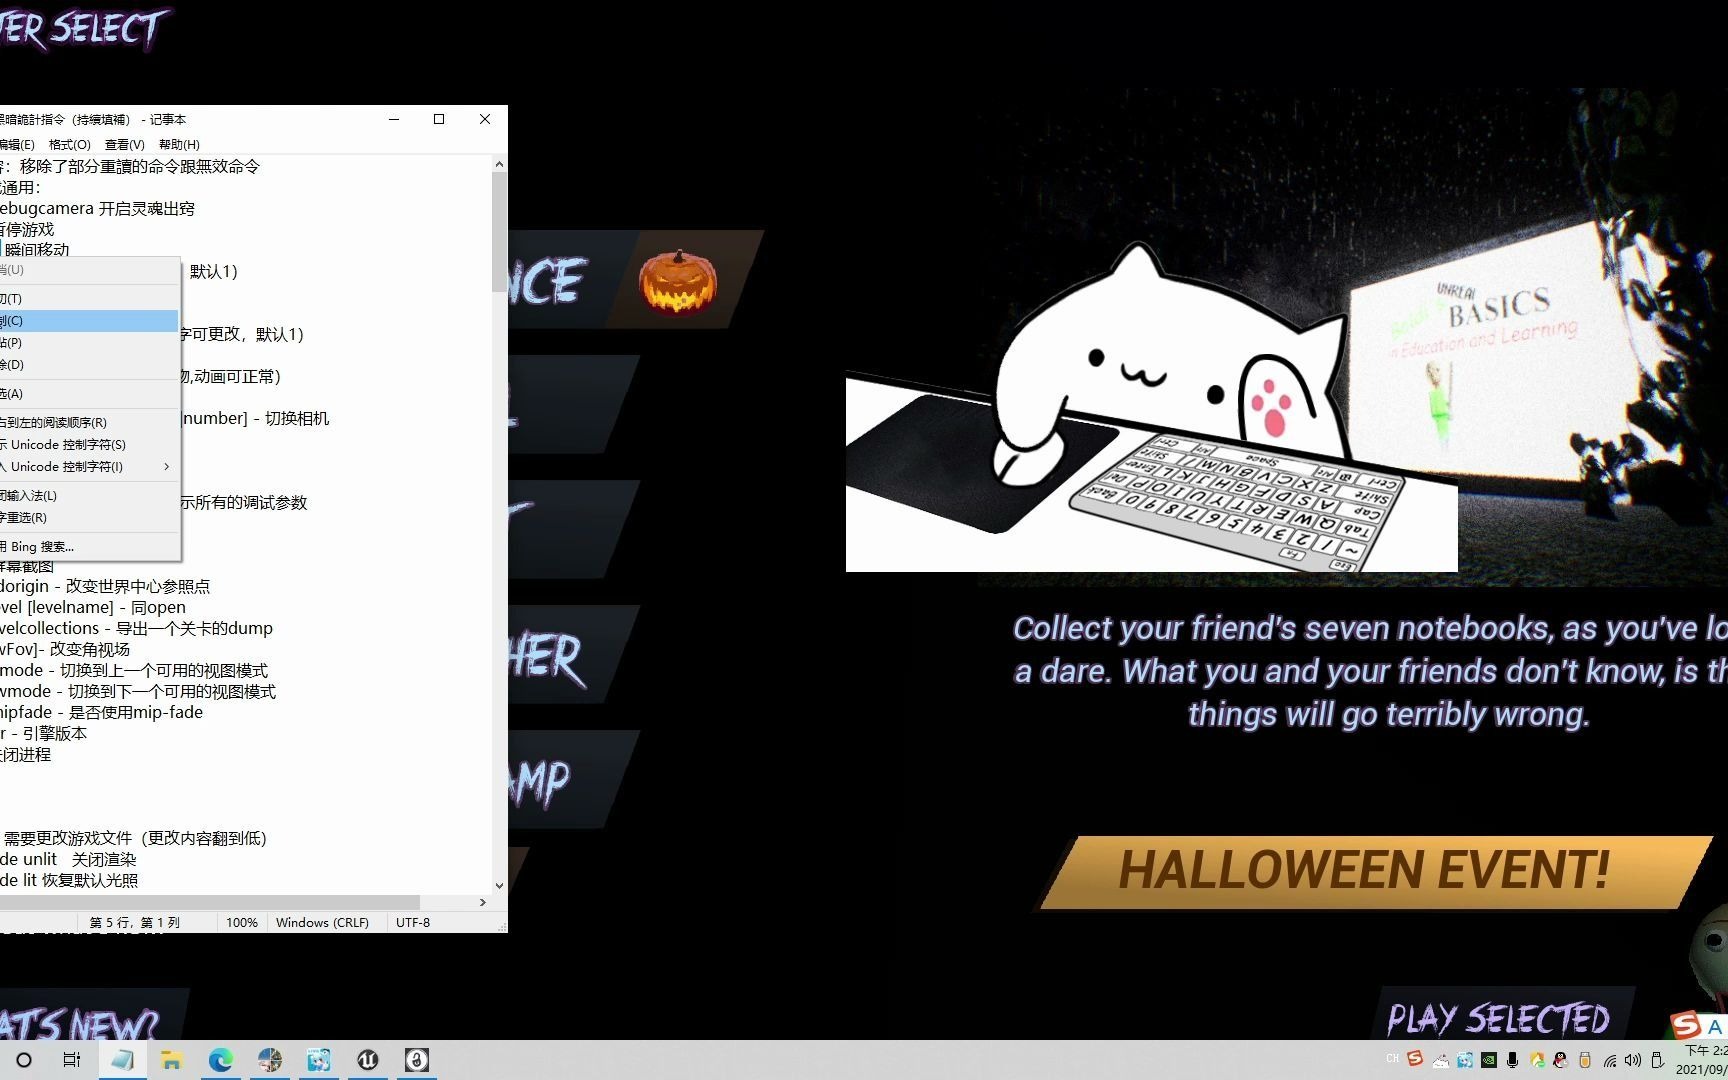Choose the paste (P) context menu entry

click(89, 342)
